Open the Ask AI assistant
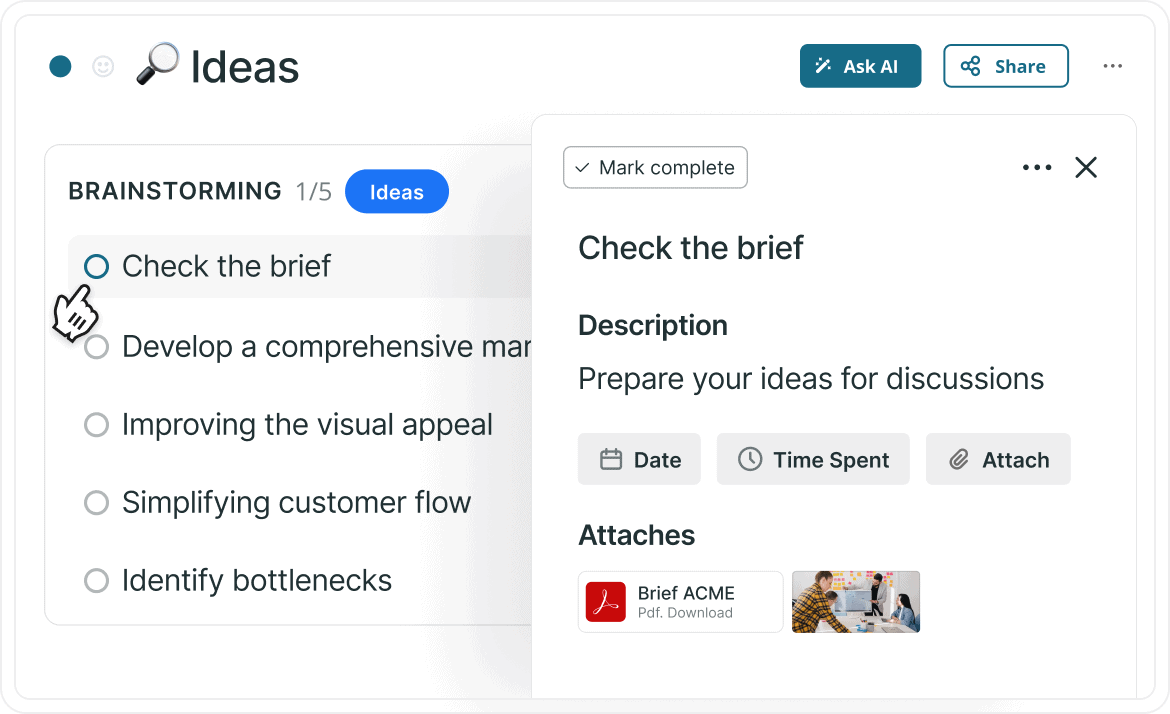1170x714 pixels. tap(860, 66)
